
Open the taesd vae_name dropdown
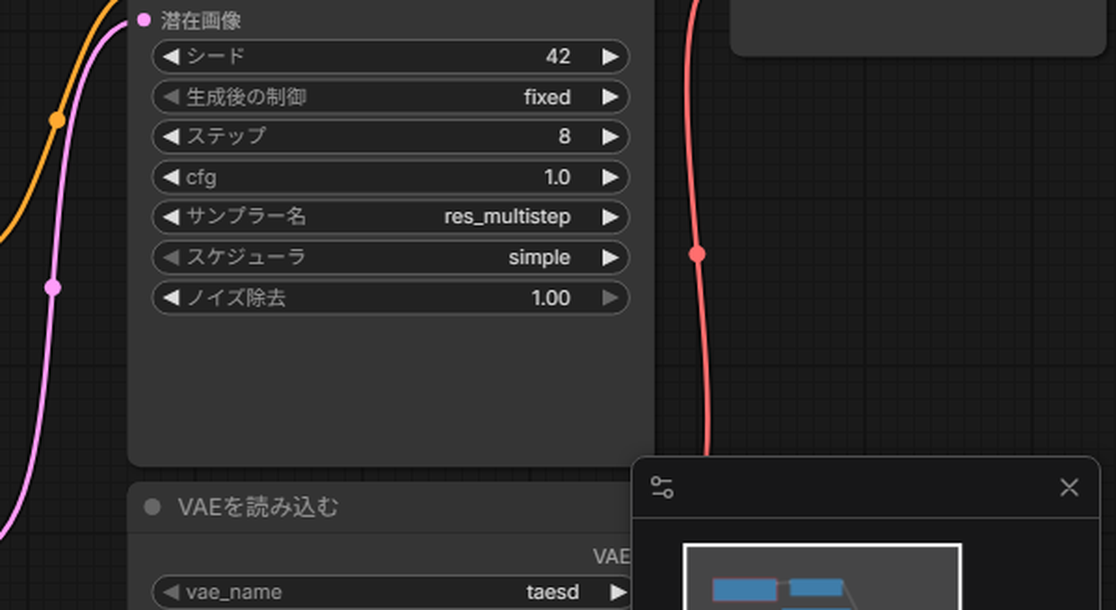pos(391,592)
